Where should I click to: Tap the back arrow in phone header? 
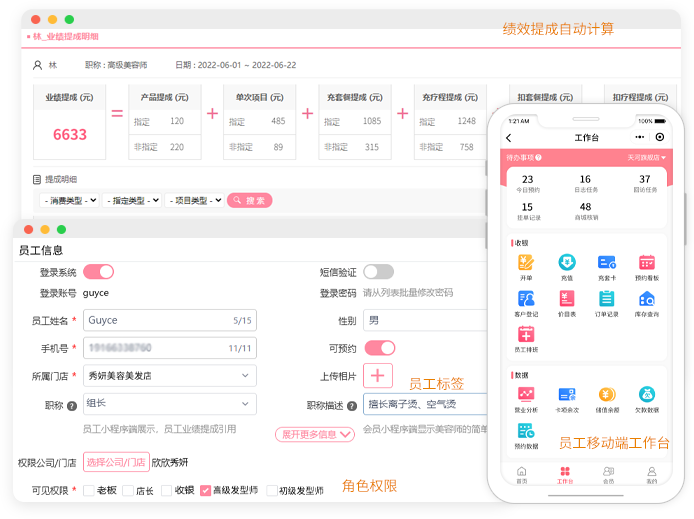click(509, 138)
